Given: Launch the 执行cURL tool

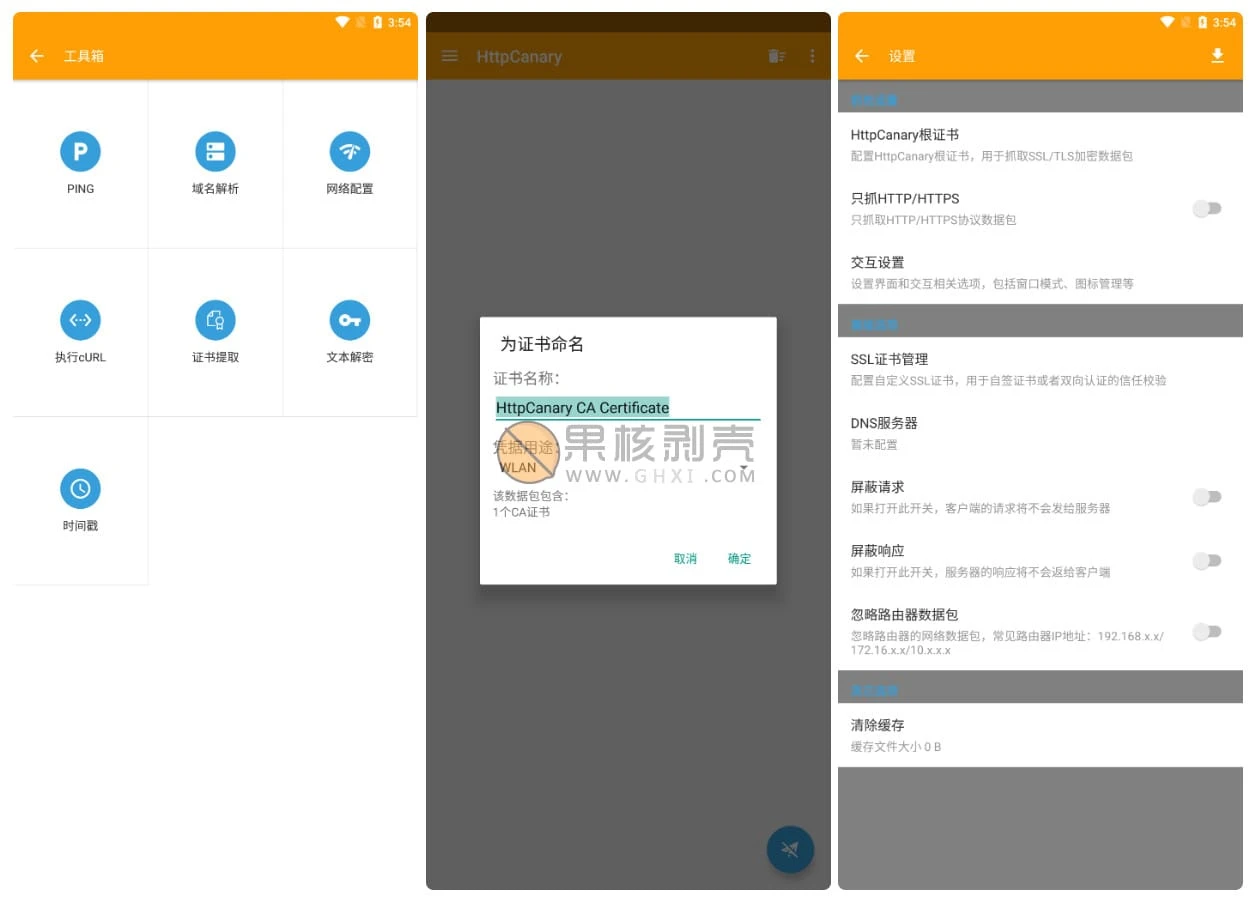Looking at the screenshot, I should point(80,333).
